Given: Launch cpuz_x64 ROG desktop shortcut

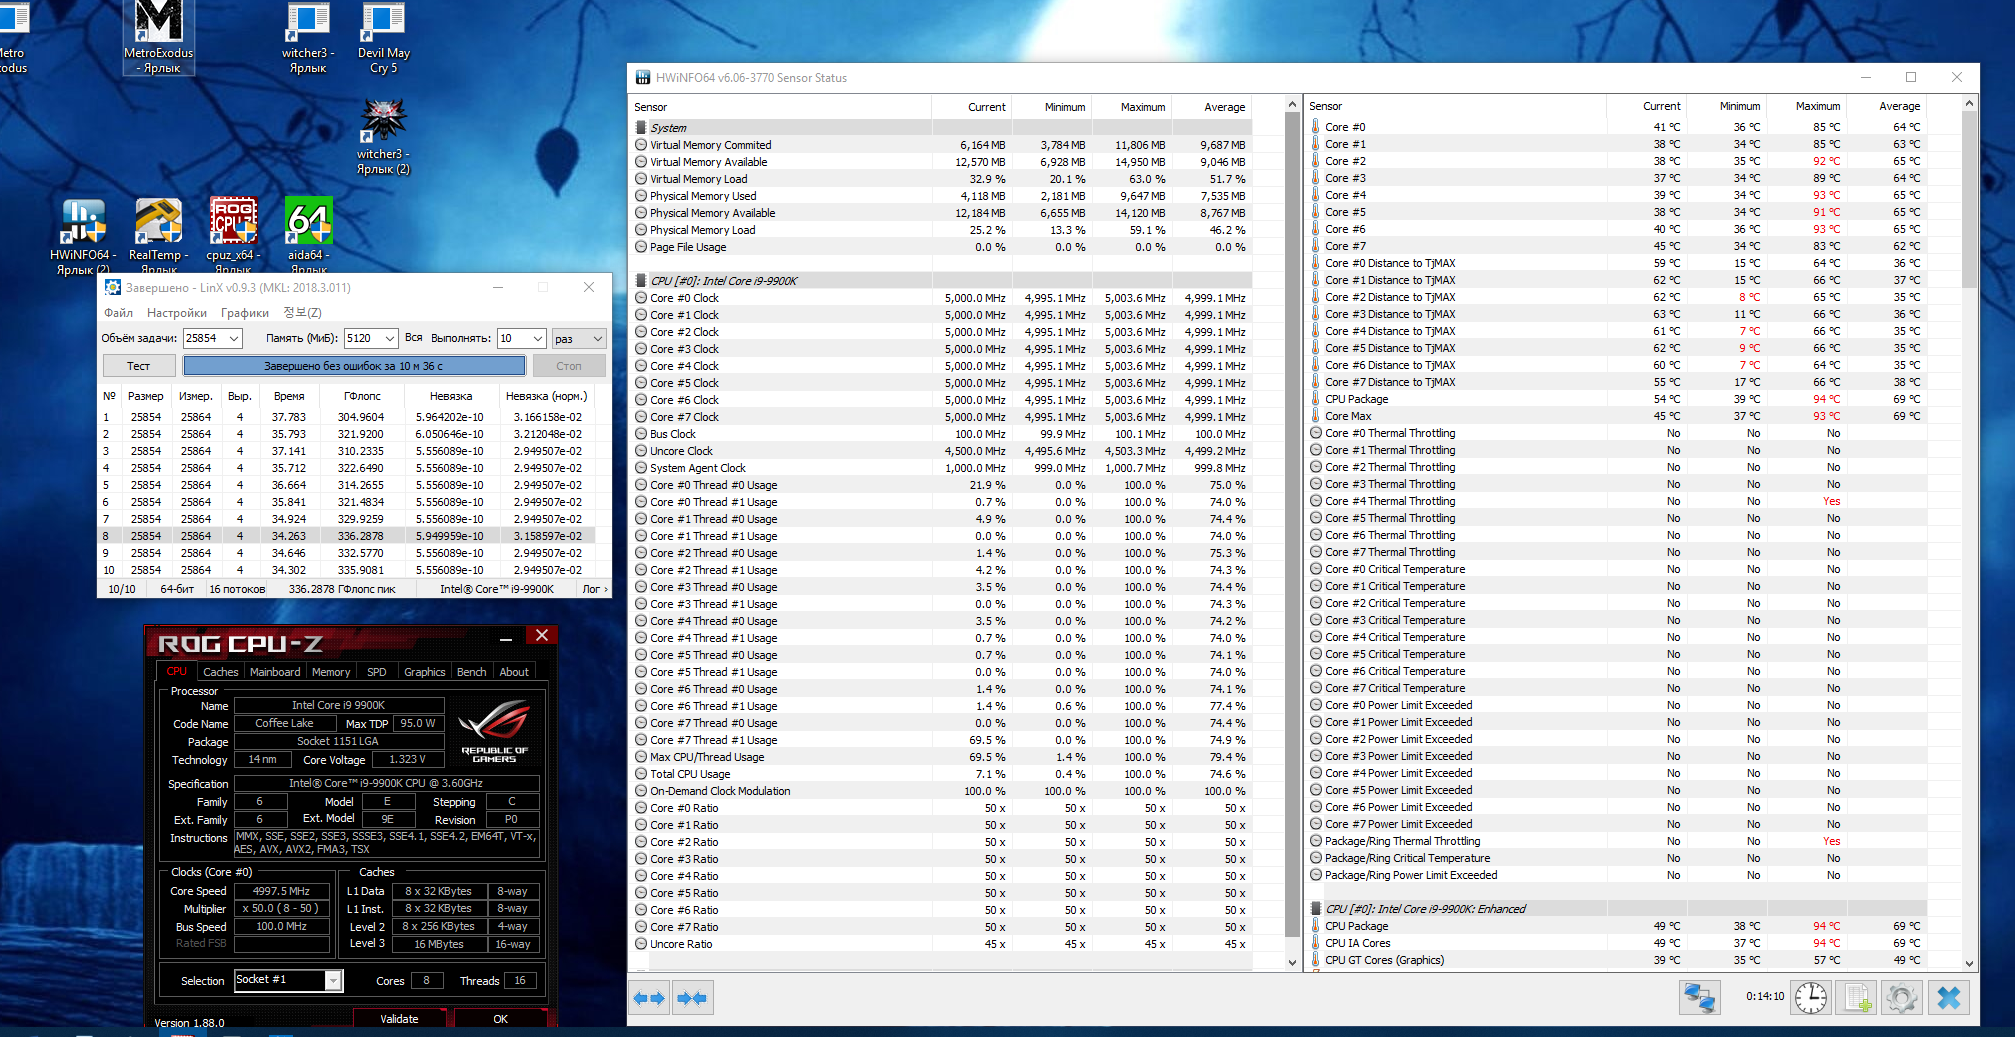Looking at the screenshot, I should [x=233, y=236].
